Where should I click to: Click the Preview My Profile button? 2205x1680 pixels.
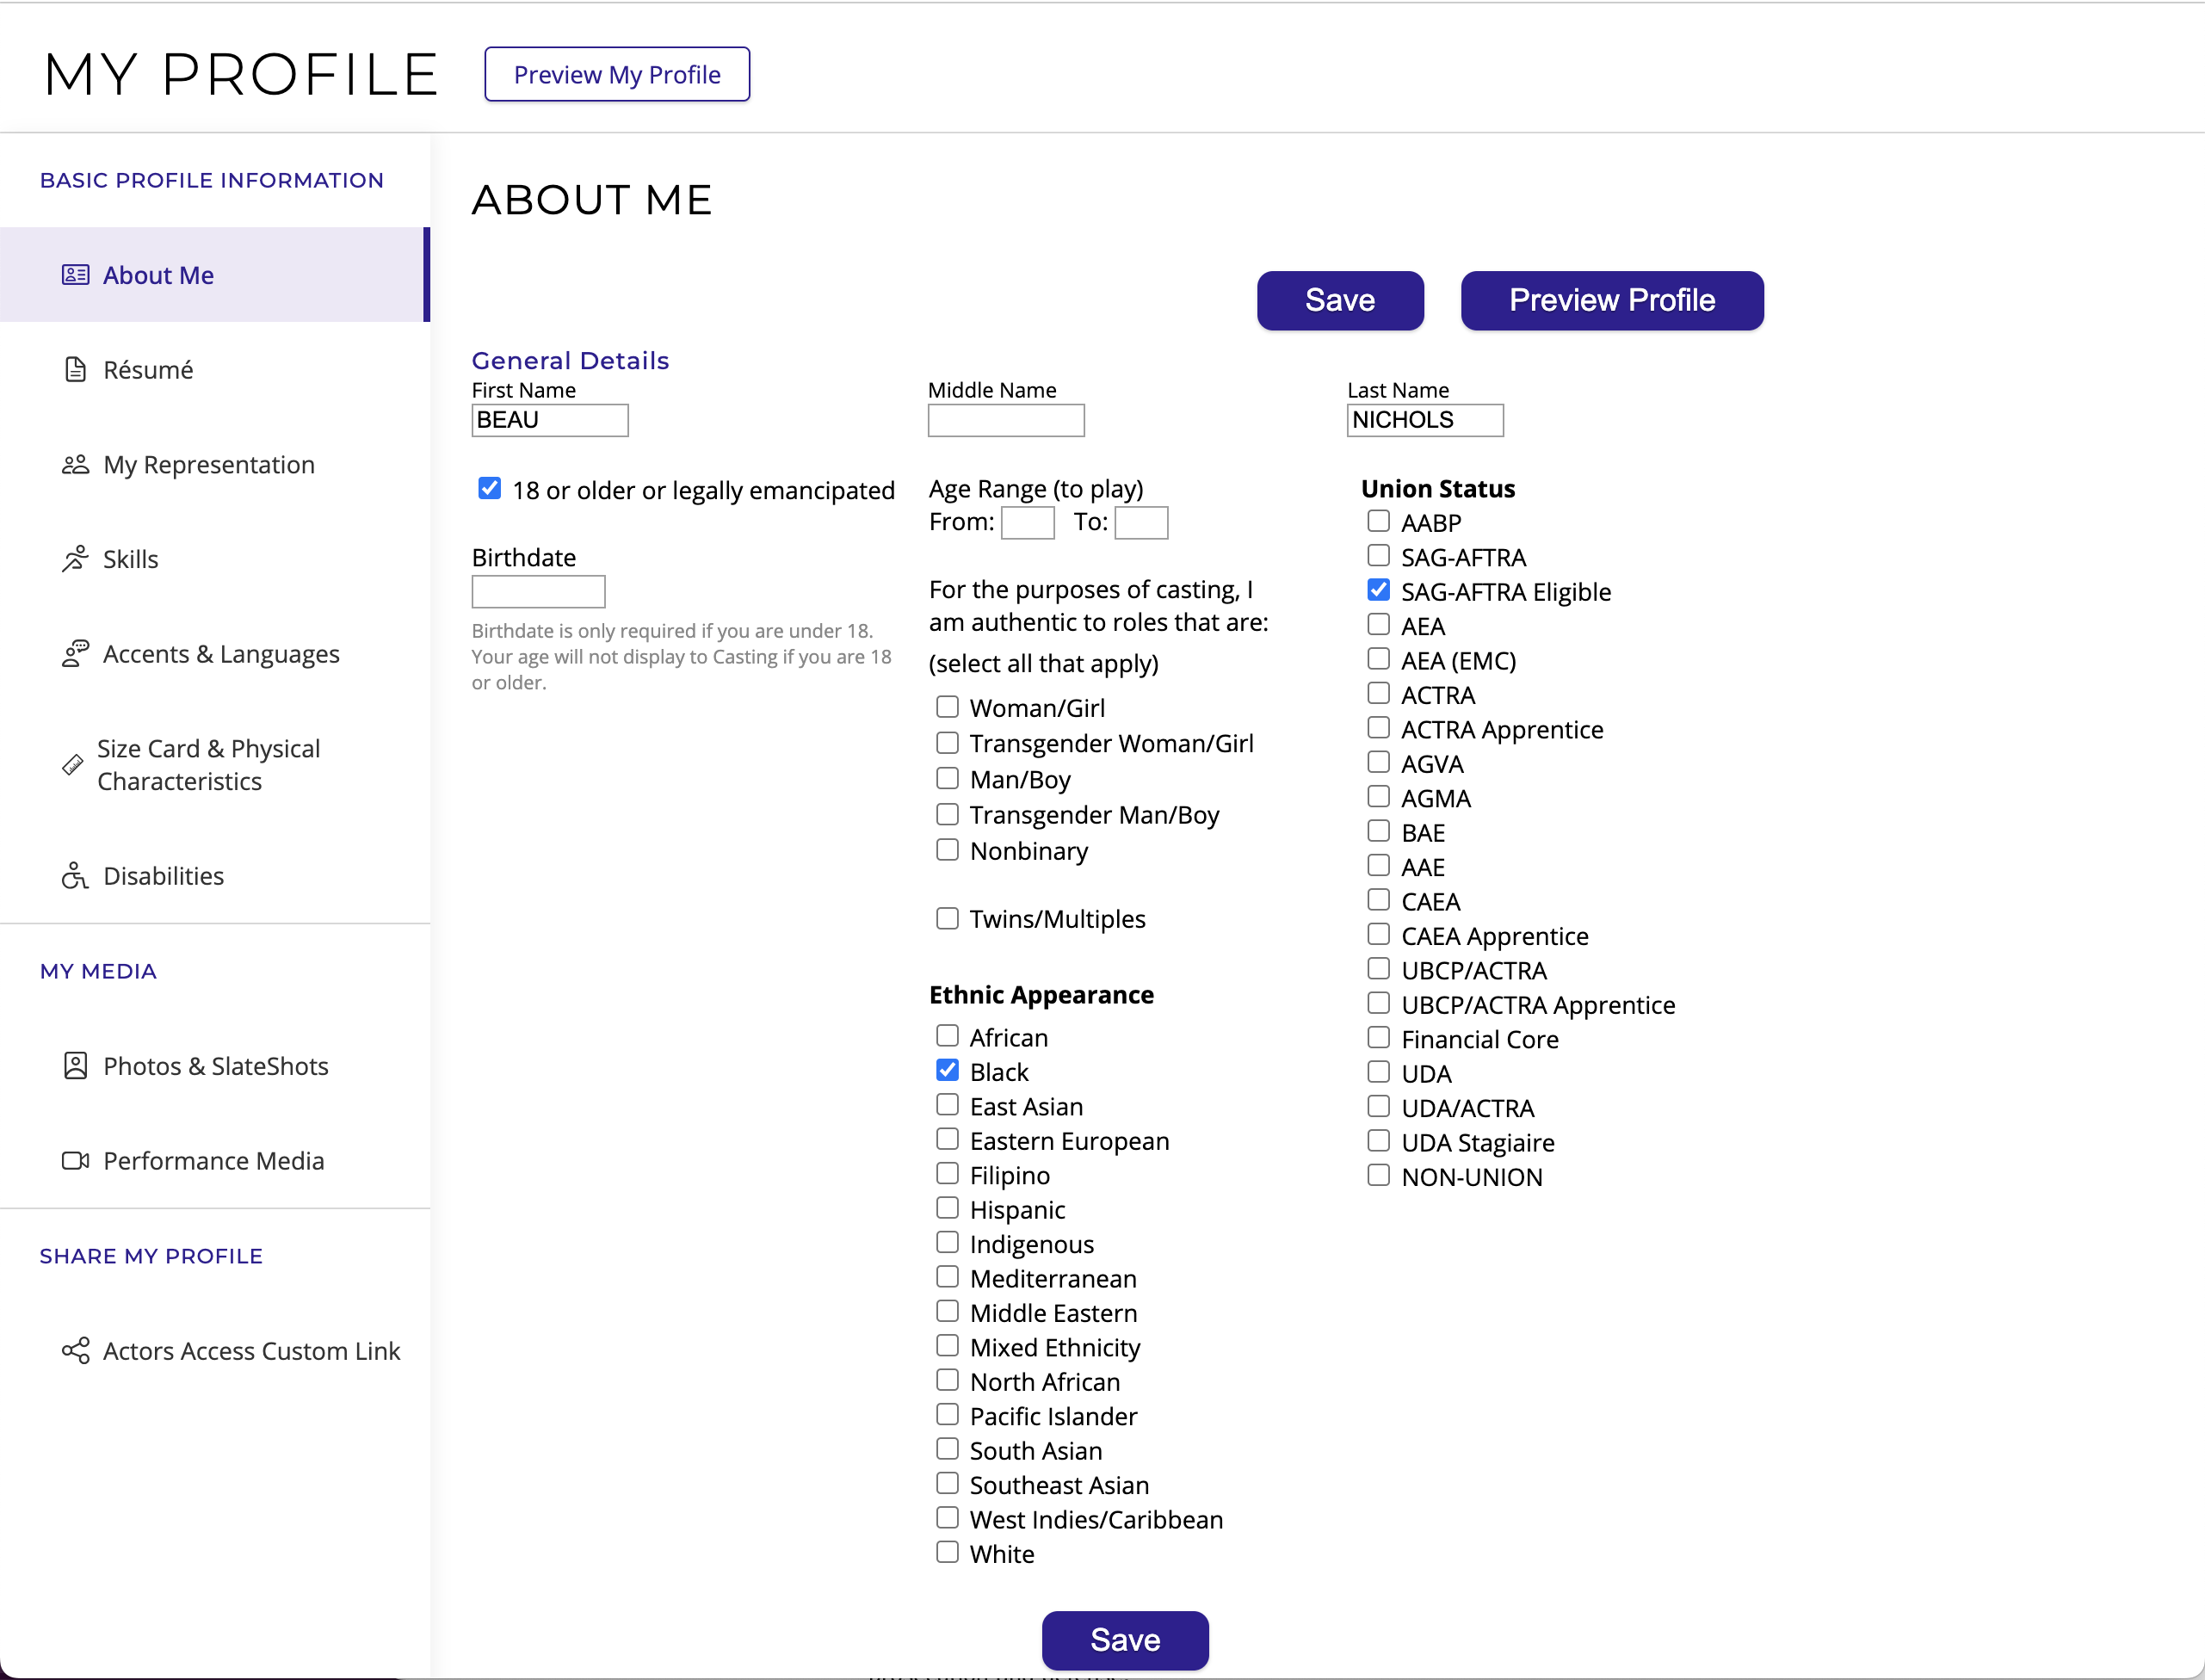click(x=617, y=75)
